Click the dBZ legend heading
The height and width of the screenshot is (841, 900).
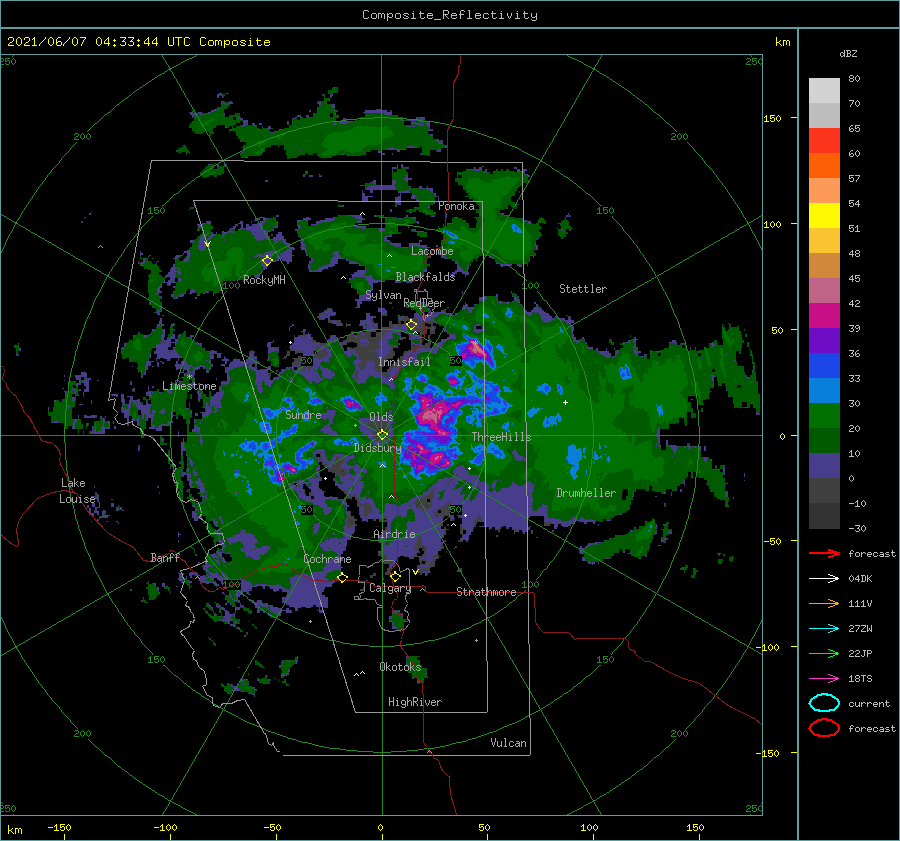coord(848,53)
